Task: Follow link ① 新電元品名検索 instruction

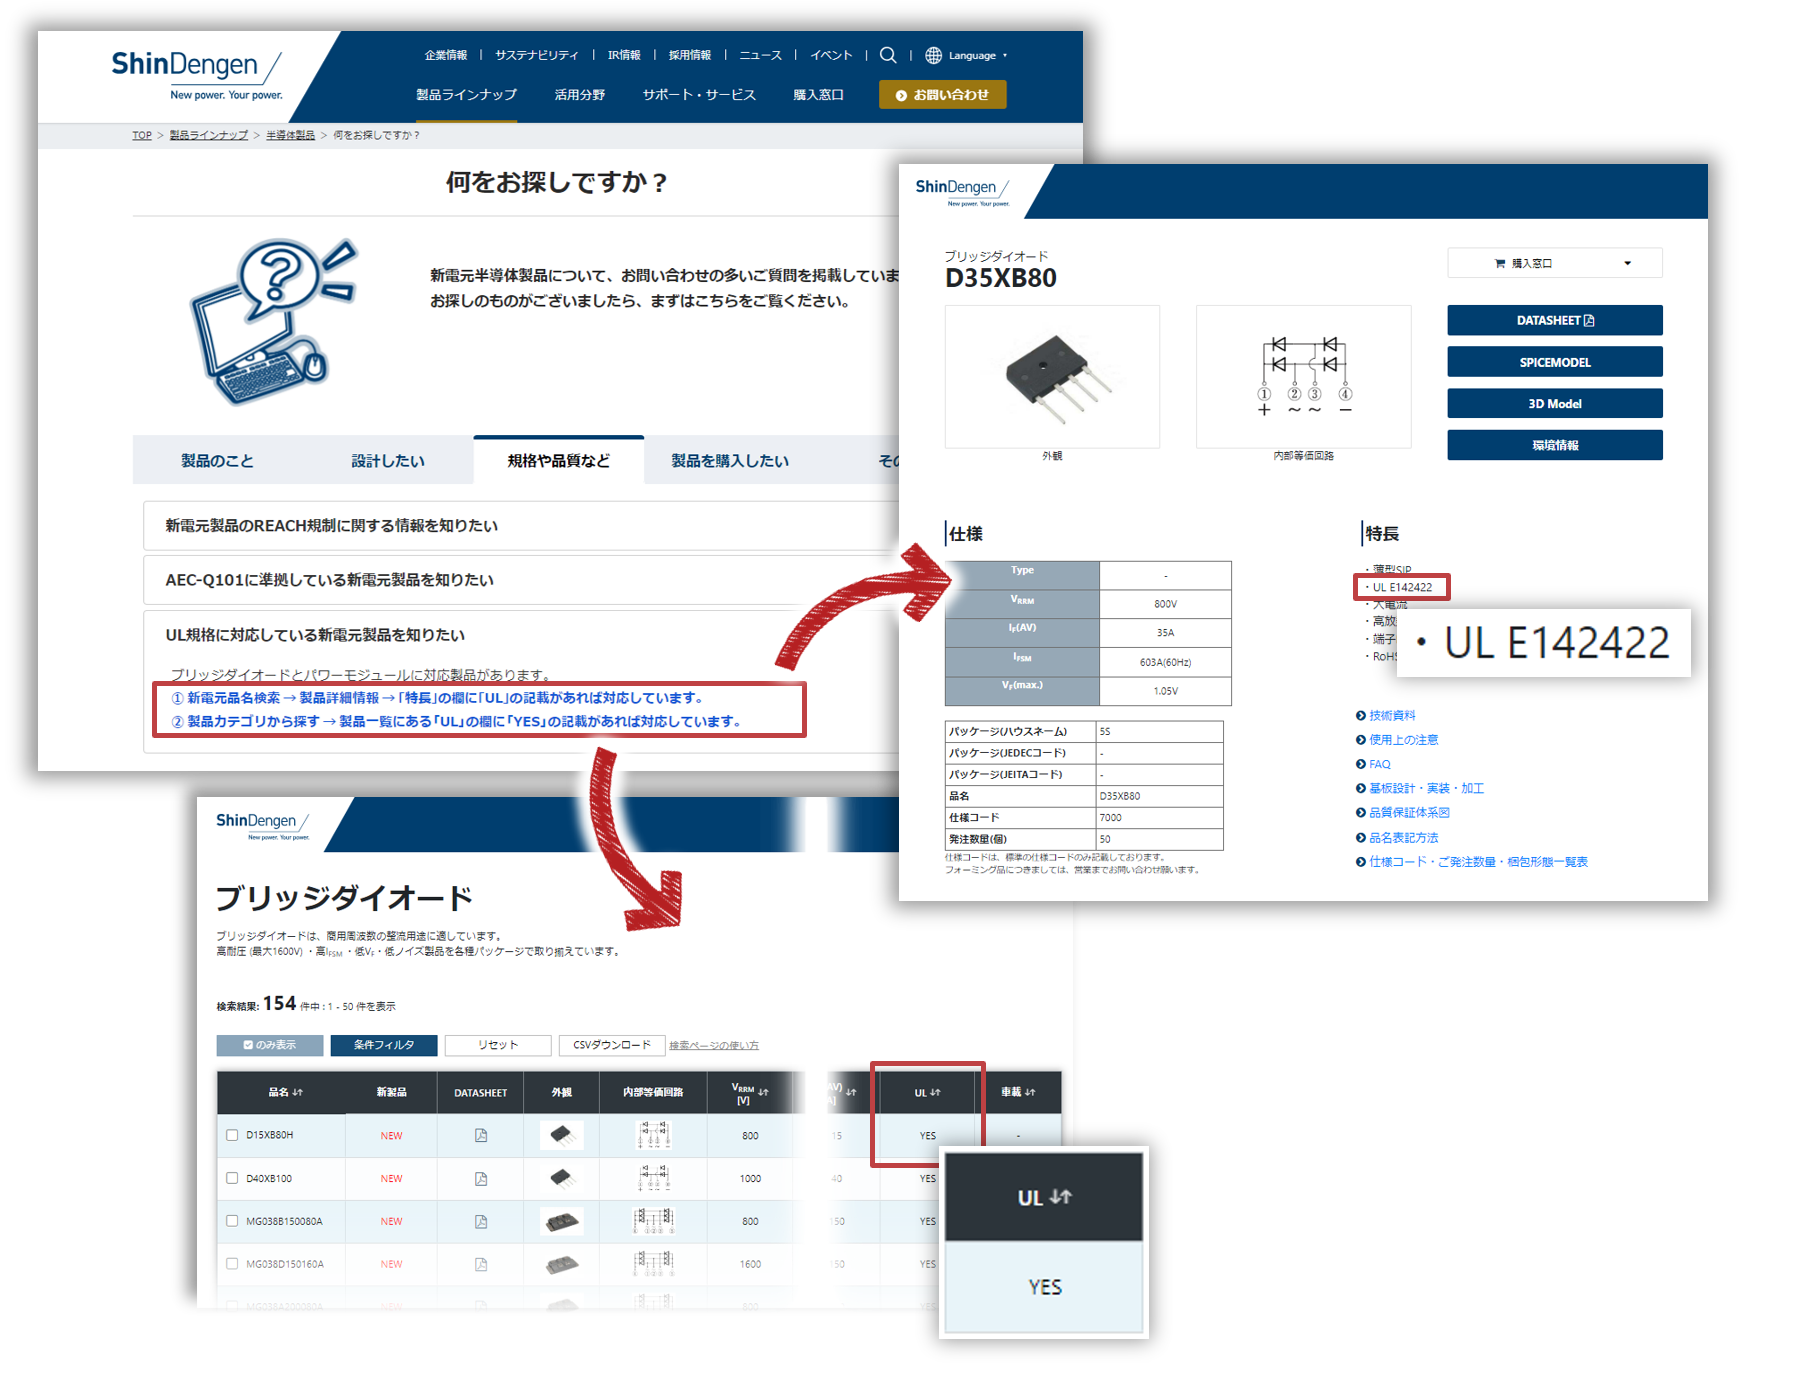Action: (x=438, y=698)
